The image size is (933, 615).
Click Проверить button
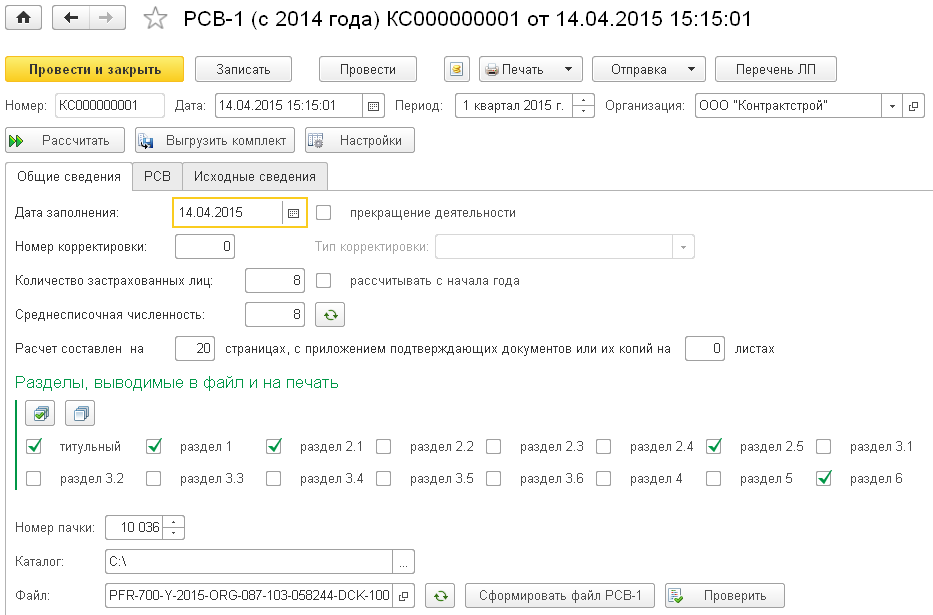[725, 595]
